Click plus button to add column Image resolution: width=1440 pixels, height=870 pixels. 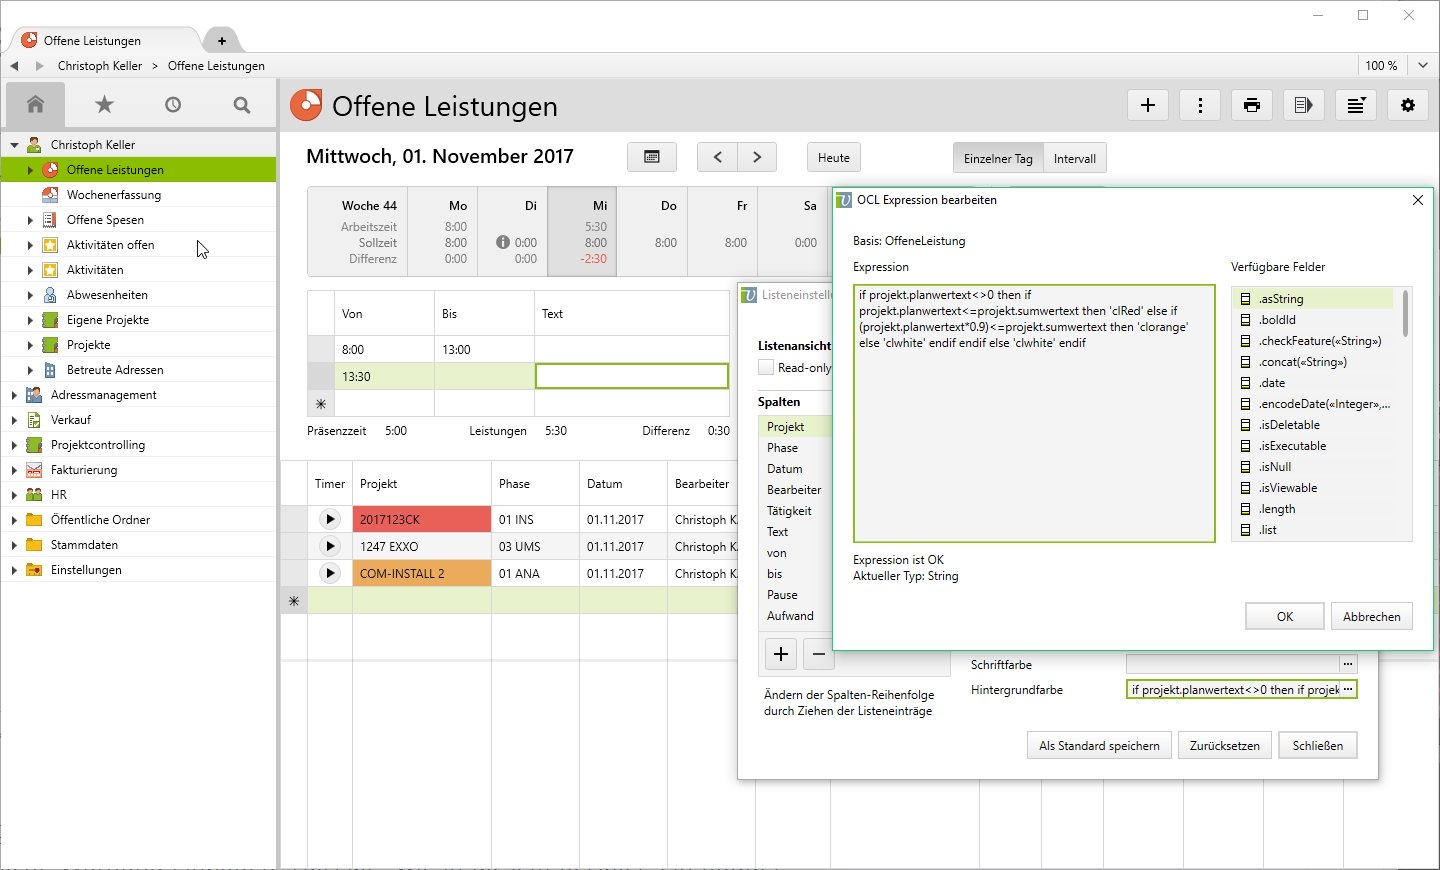(x=781, y=654)
